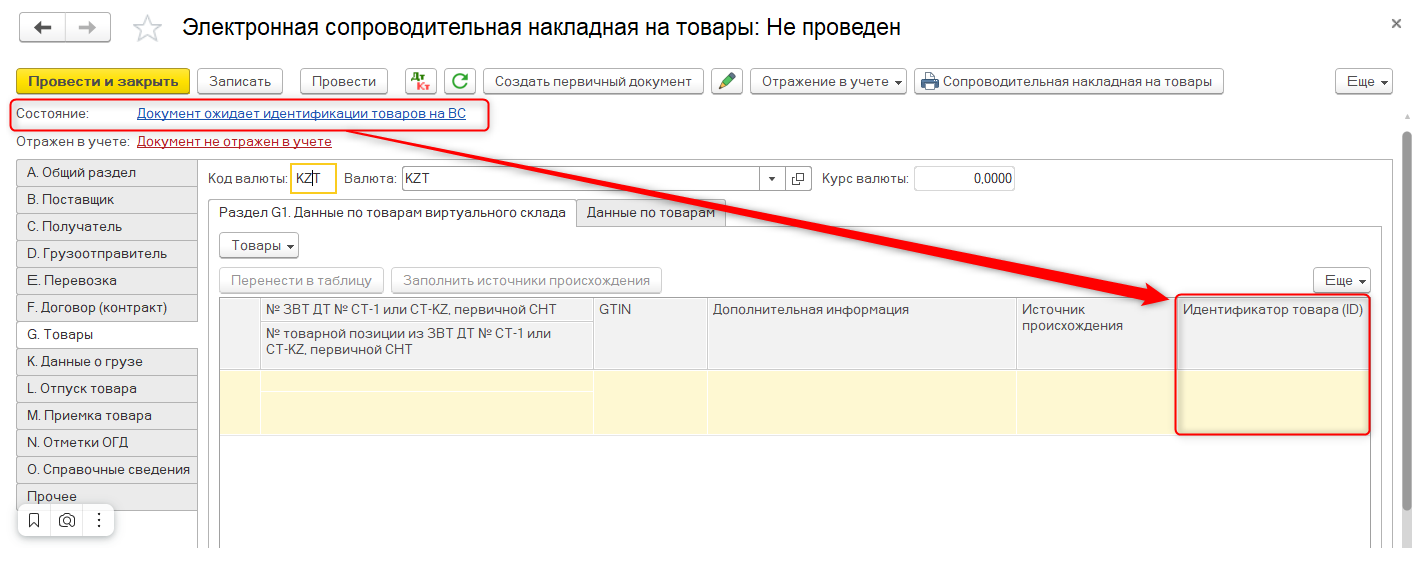
Task: Click the back navigation arrow
Action: point(42,27)
